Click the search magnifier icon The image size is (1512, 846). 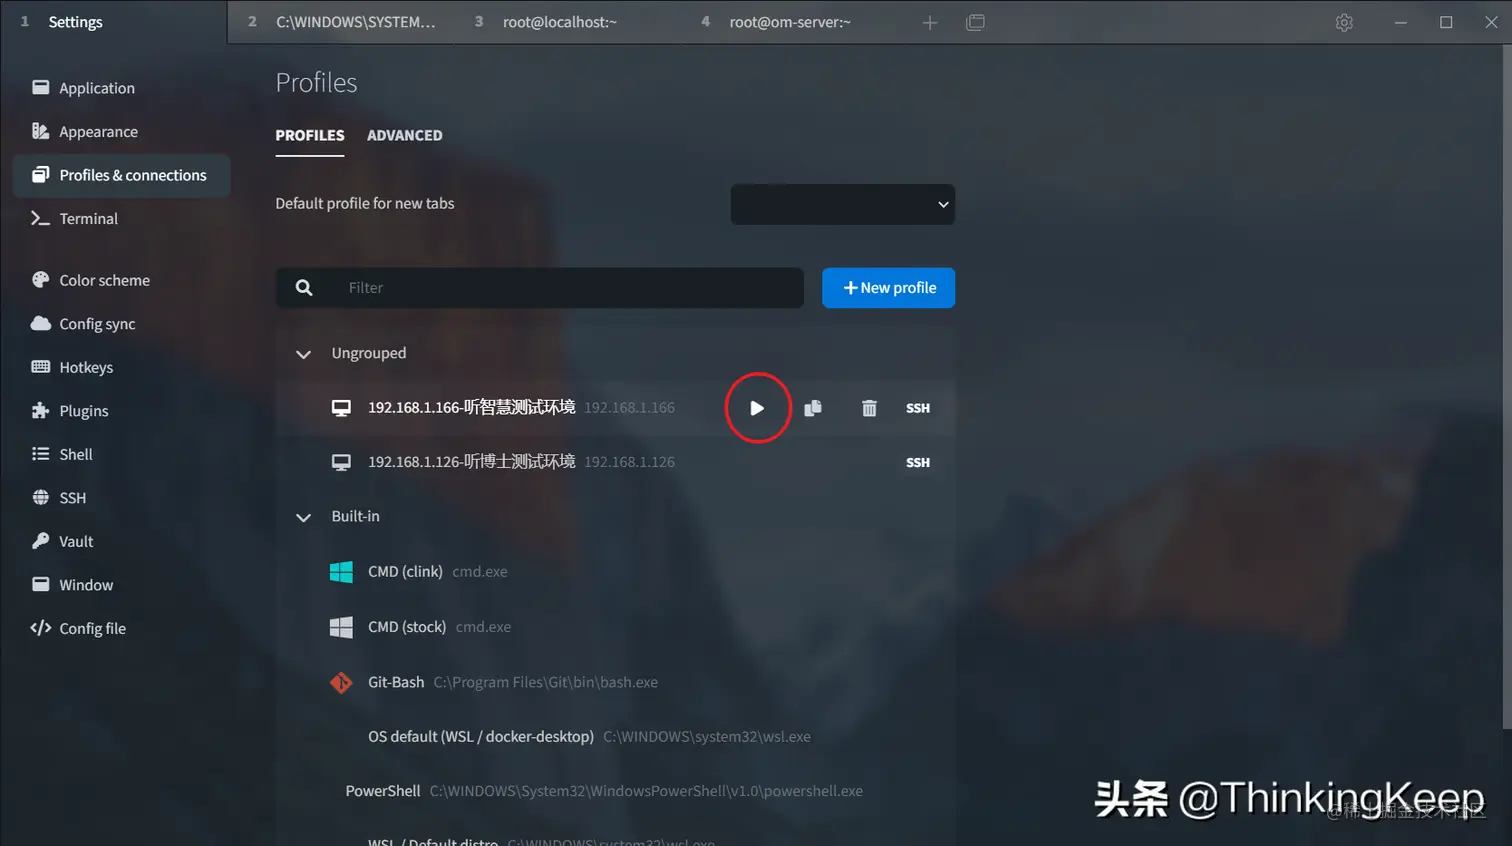pyautogui.click(x=304, y=288)
